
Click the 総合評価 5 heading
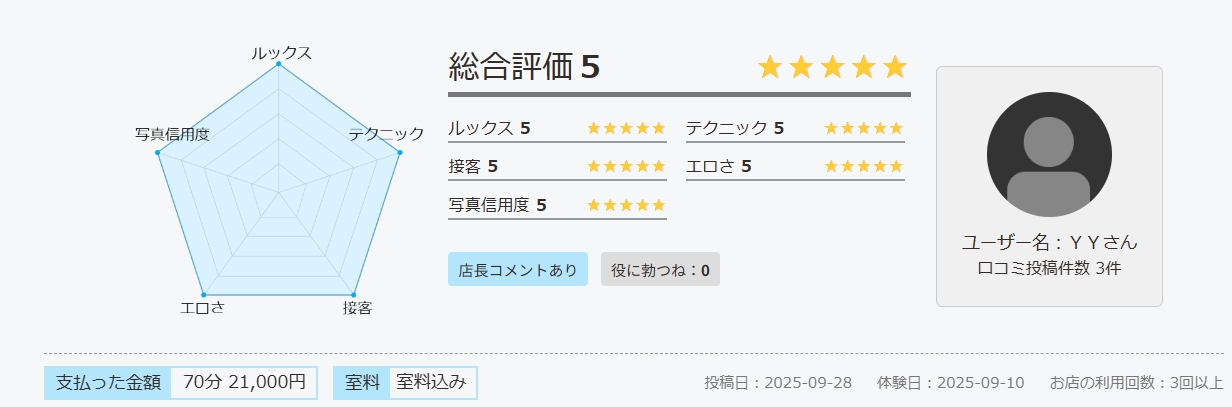525,66
